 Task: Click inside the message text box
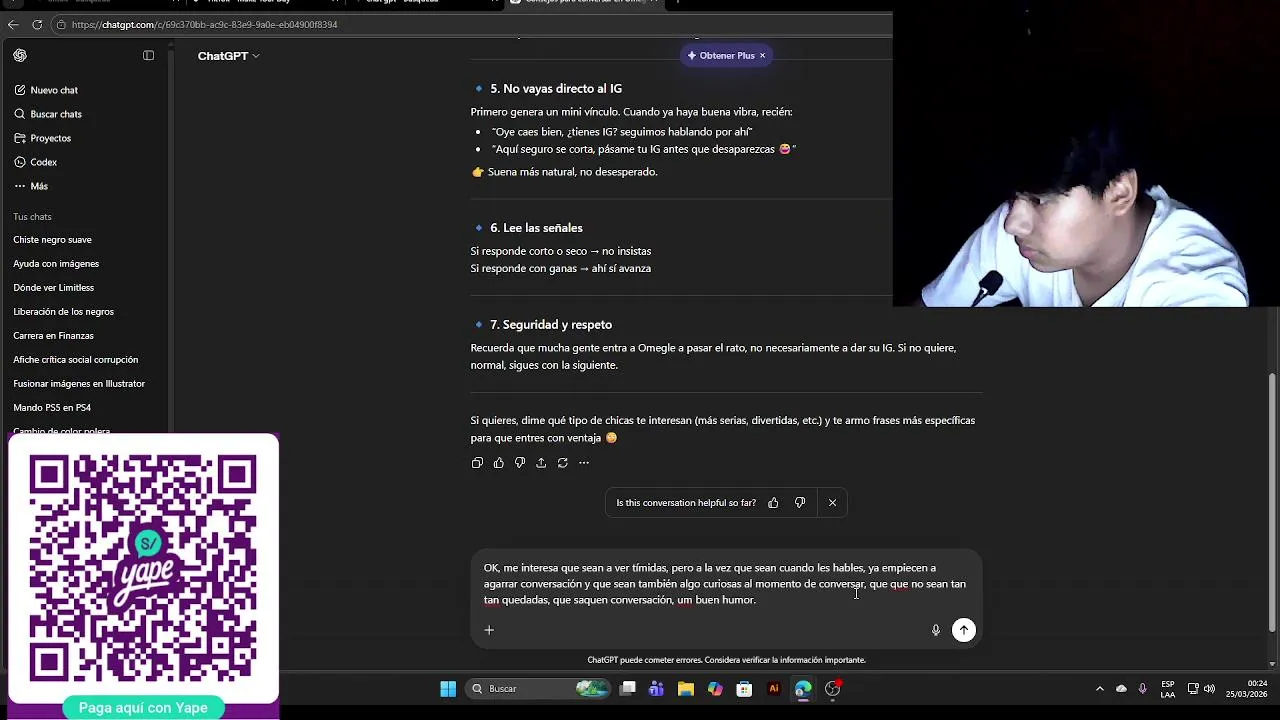pos(725,584)
